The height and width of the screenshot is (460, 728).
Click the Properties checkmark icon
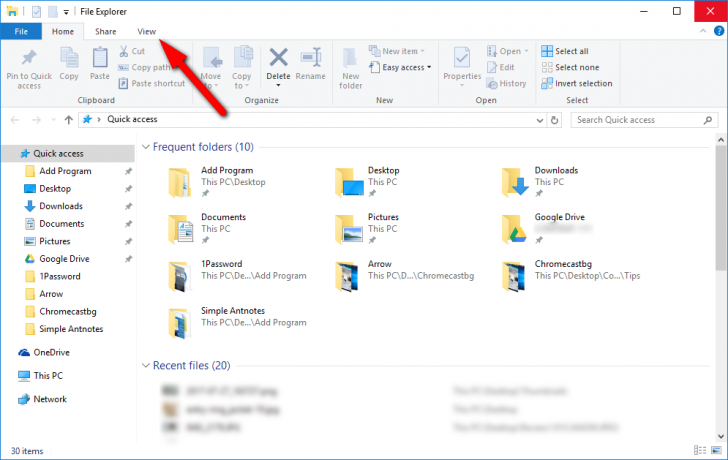[x=462, y=58]
